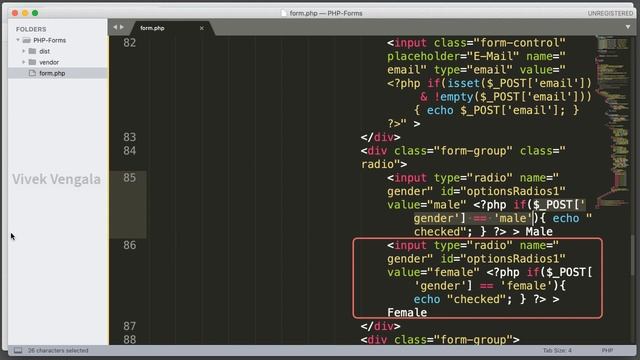The height and width of the screenshot is (360, 640).
Task: Click line number 88 in gutter
Action: (x=129, y=339)
